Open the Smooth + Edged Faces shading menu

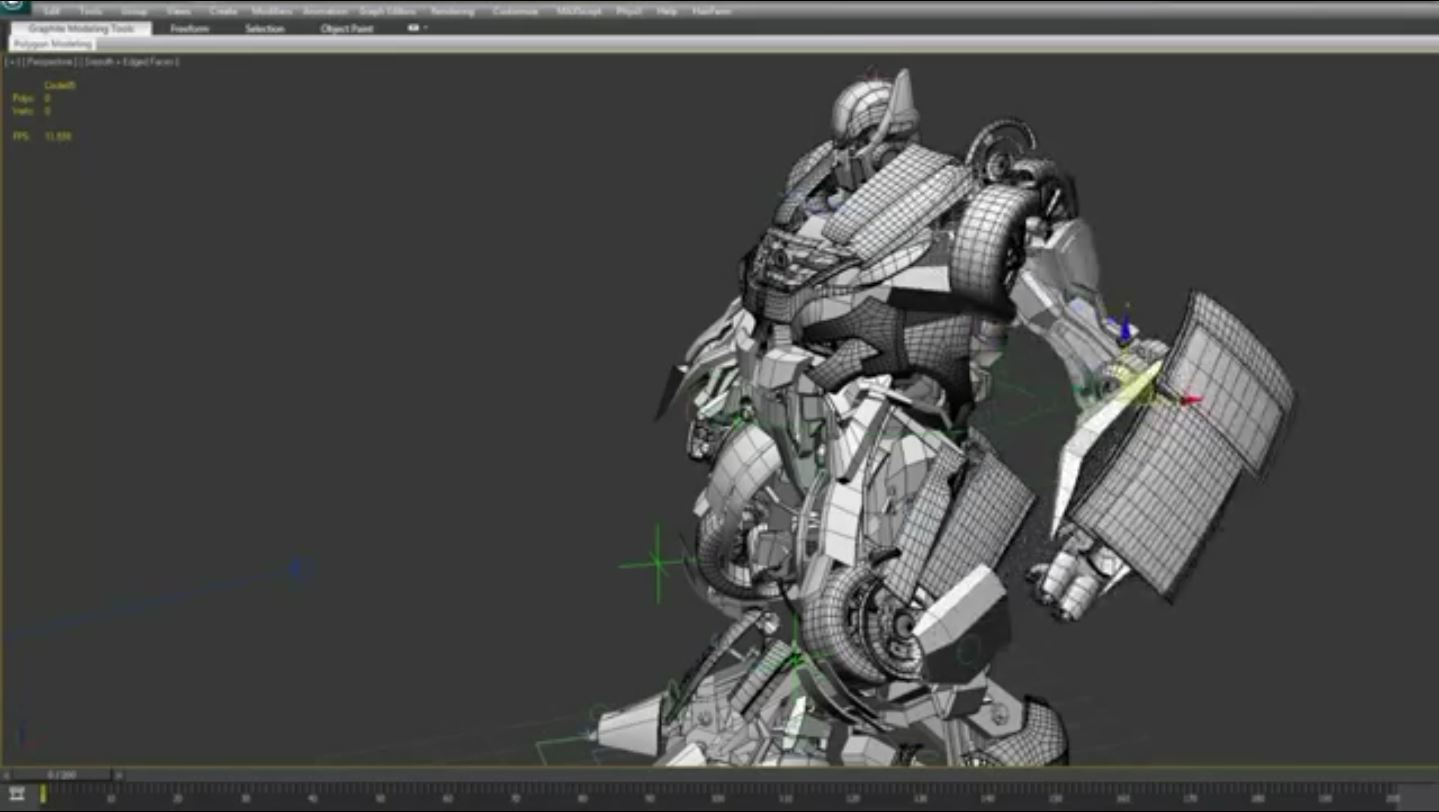point(130,62)
